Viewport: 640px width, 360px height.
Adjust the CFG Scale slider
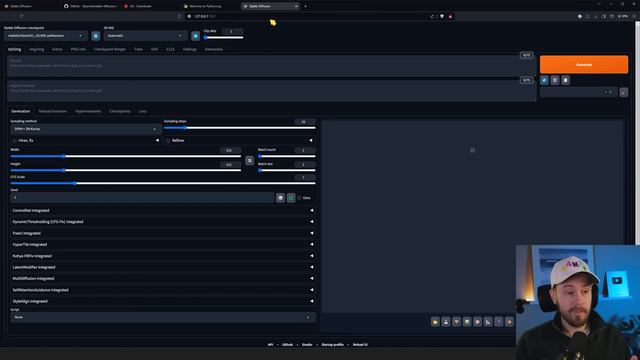pos(163,183)
